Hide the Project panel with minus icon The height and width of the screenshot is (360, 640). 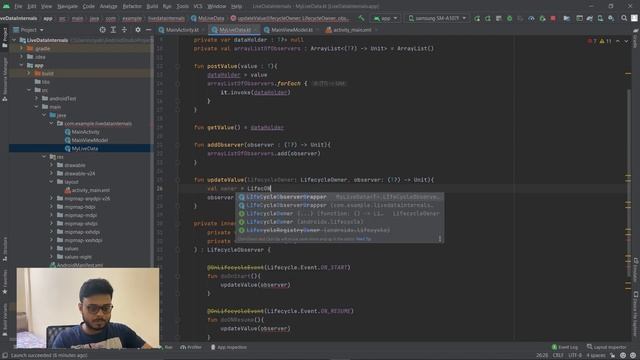click(149, 30)
